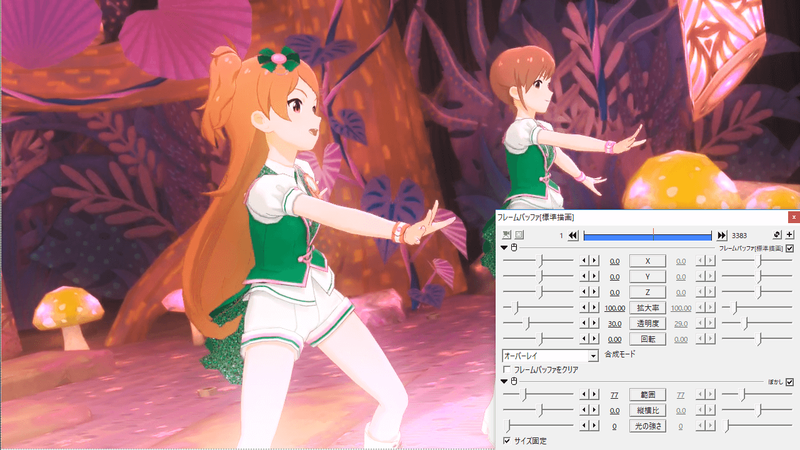Collapse the ぼかし section triangle
This screenshot has width=800, height=450.
504,381
